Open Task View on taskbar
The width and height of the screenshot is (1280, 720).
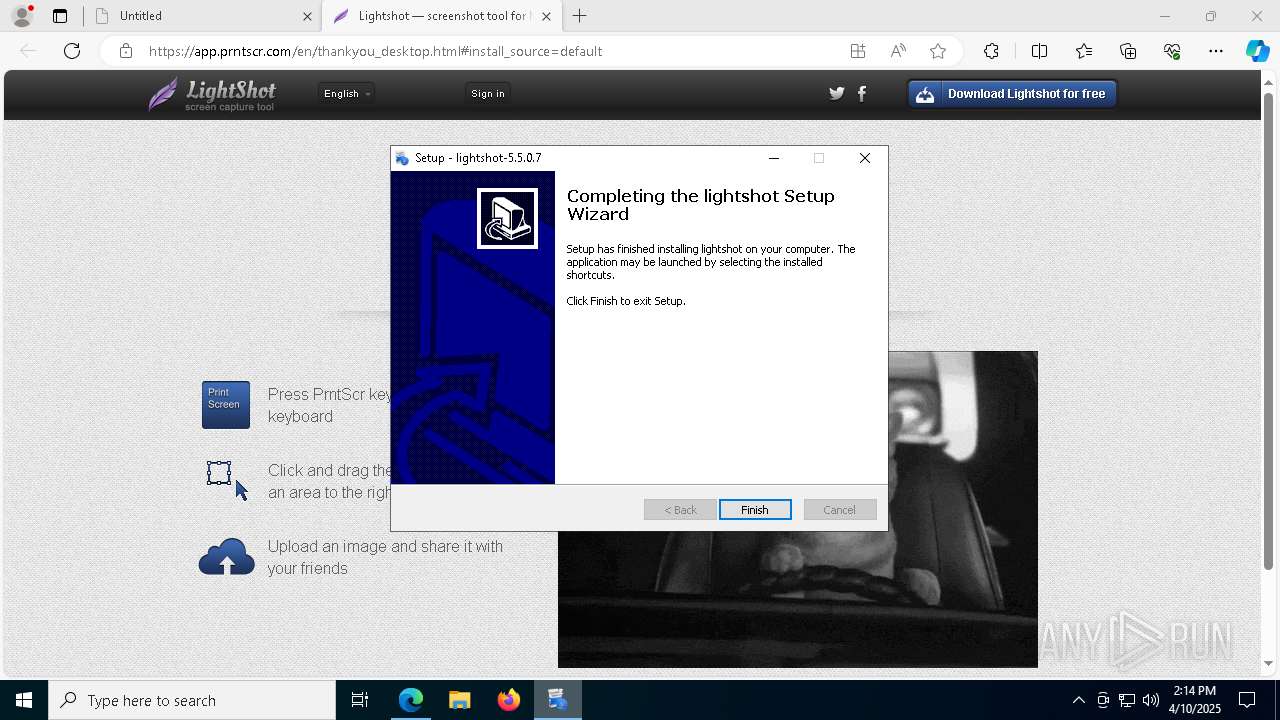tap(360, 700)
